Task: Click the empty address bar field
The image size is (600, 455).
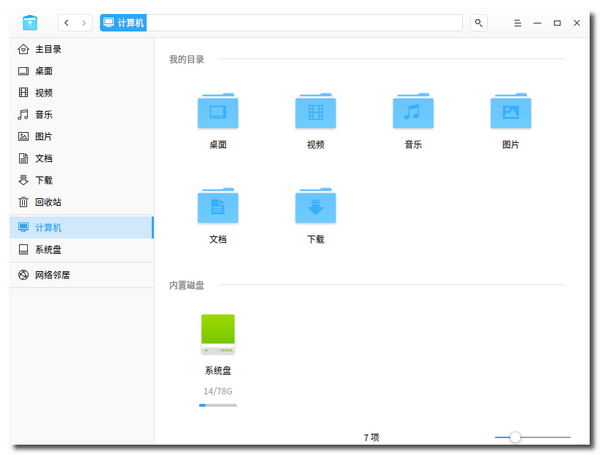Action: click(x=304, y=23)
